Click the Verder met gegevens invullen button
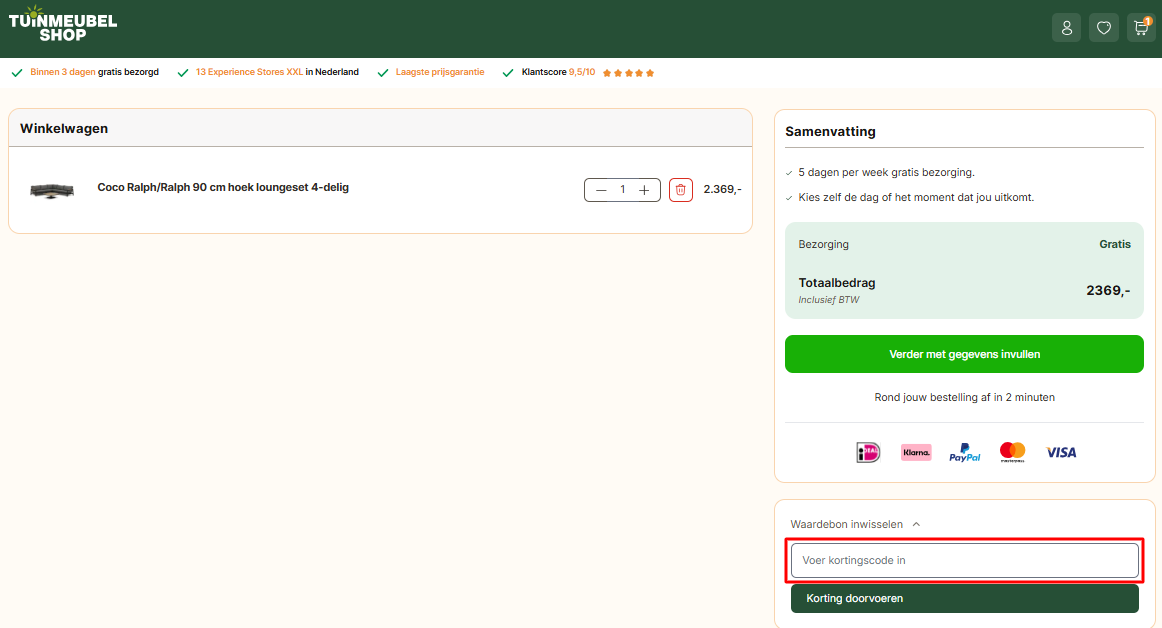1162x628 pixels. point(964,354)
